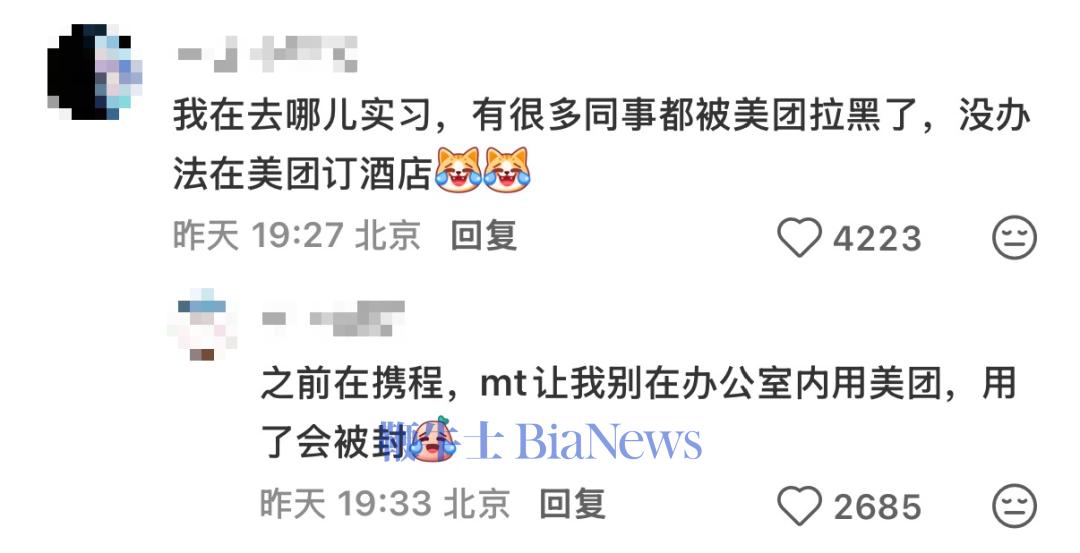Screen dimensions: 1080x553
Task: Tap the first laughing-crying cat emoji
Action: 459,170
